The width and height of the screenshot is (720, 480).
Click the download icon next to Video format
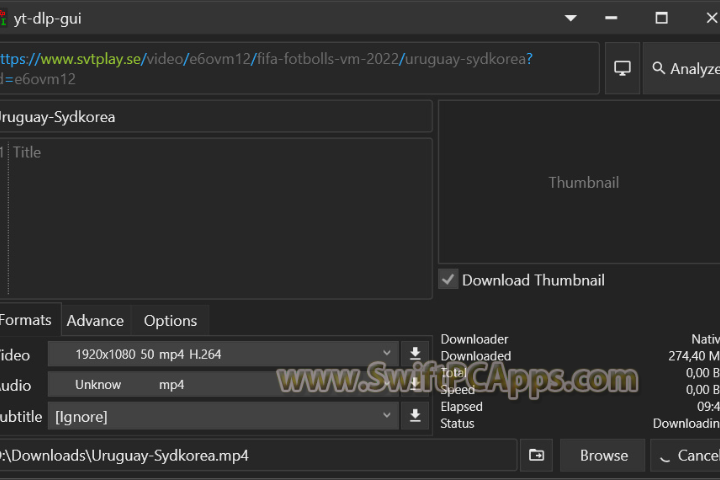[x=415, y=354]
